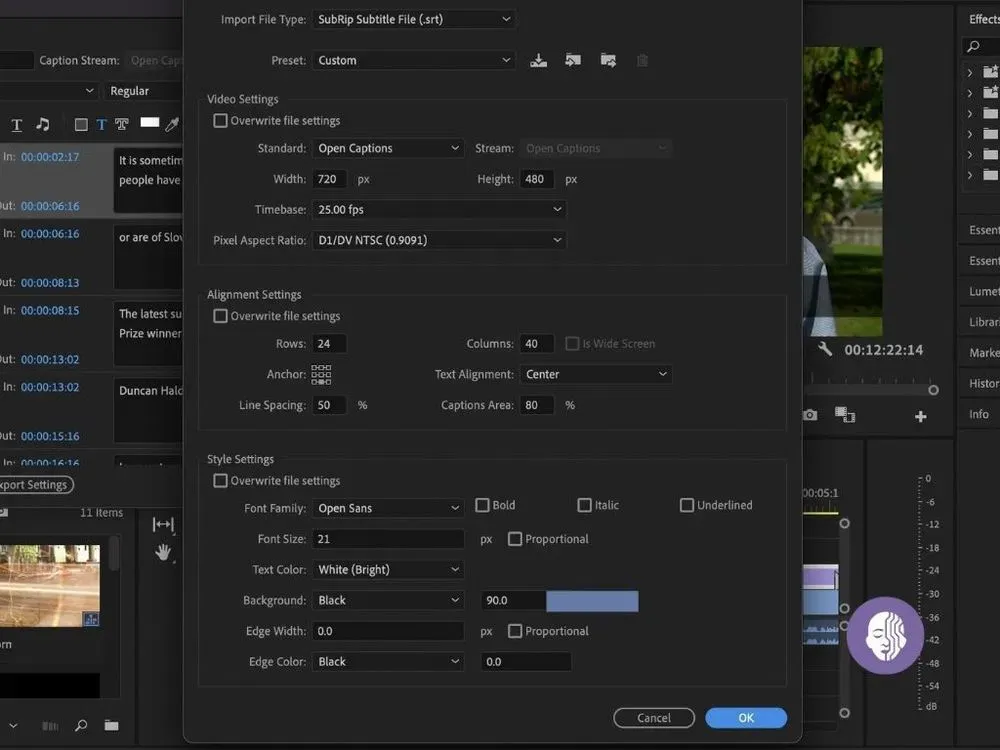Click the comparison view icon beside camera

pyautogui.click(x=844, y=415)
